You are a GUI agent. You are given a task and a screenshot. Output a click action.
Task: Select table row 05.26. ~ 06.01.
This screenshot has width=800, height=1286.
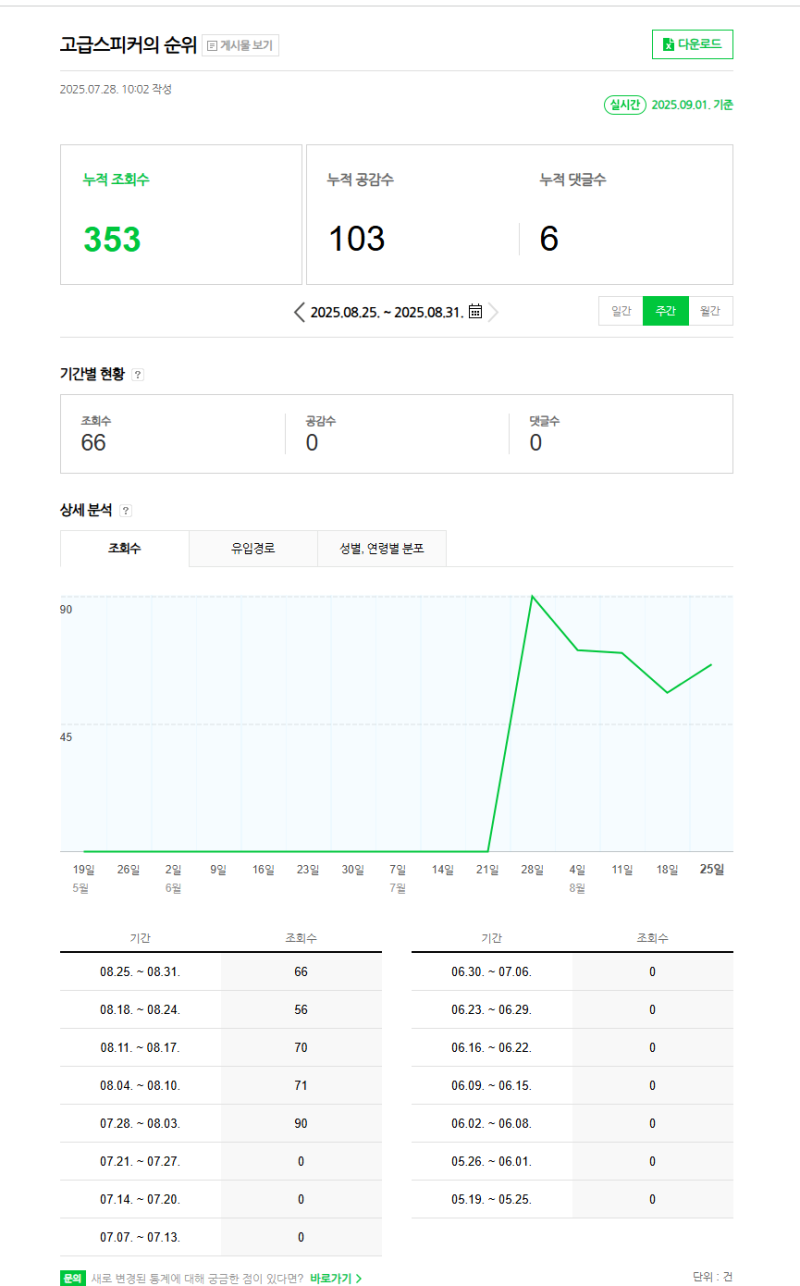(572, 1162)
